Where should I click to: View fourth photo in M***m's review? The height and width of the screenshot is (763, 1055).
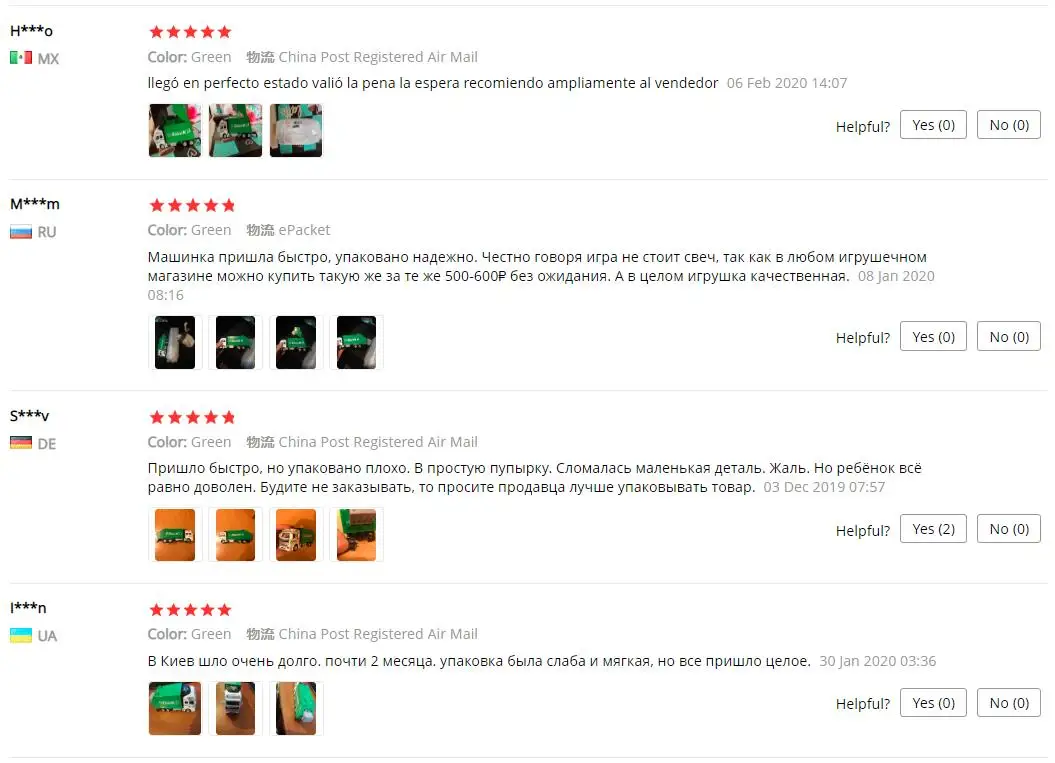[x=357, y=342]
